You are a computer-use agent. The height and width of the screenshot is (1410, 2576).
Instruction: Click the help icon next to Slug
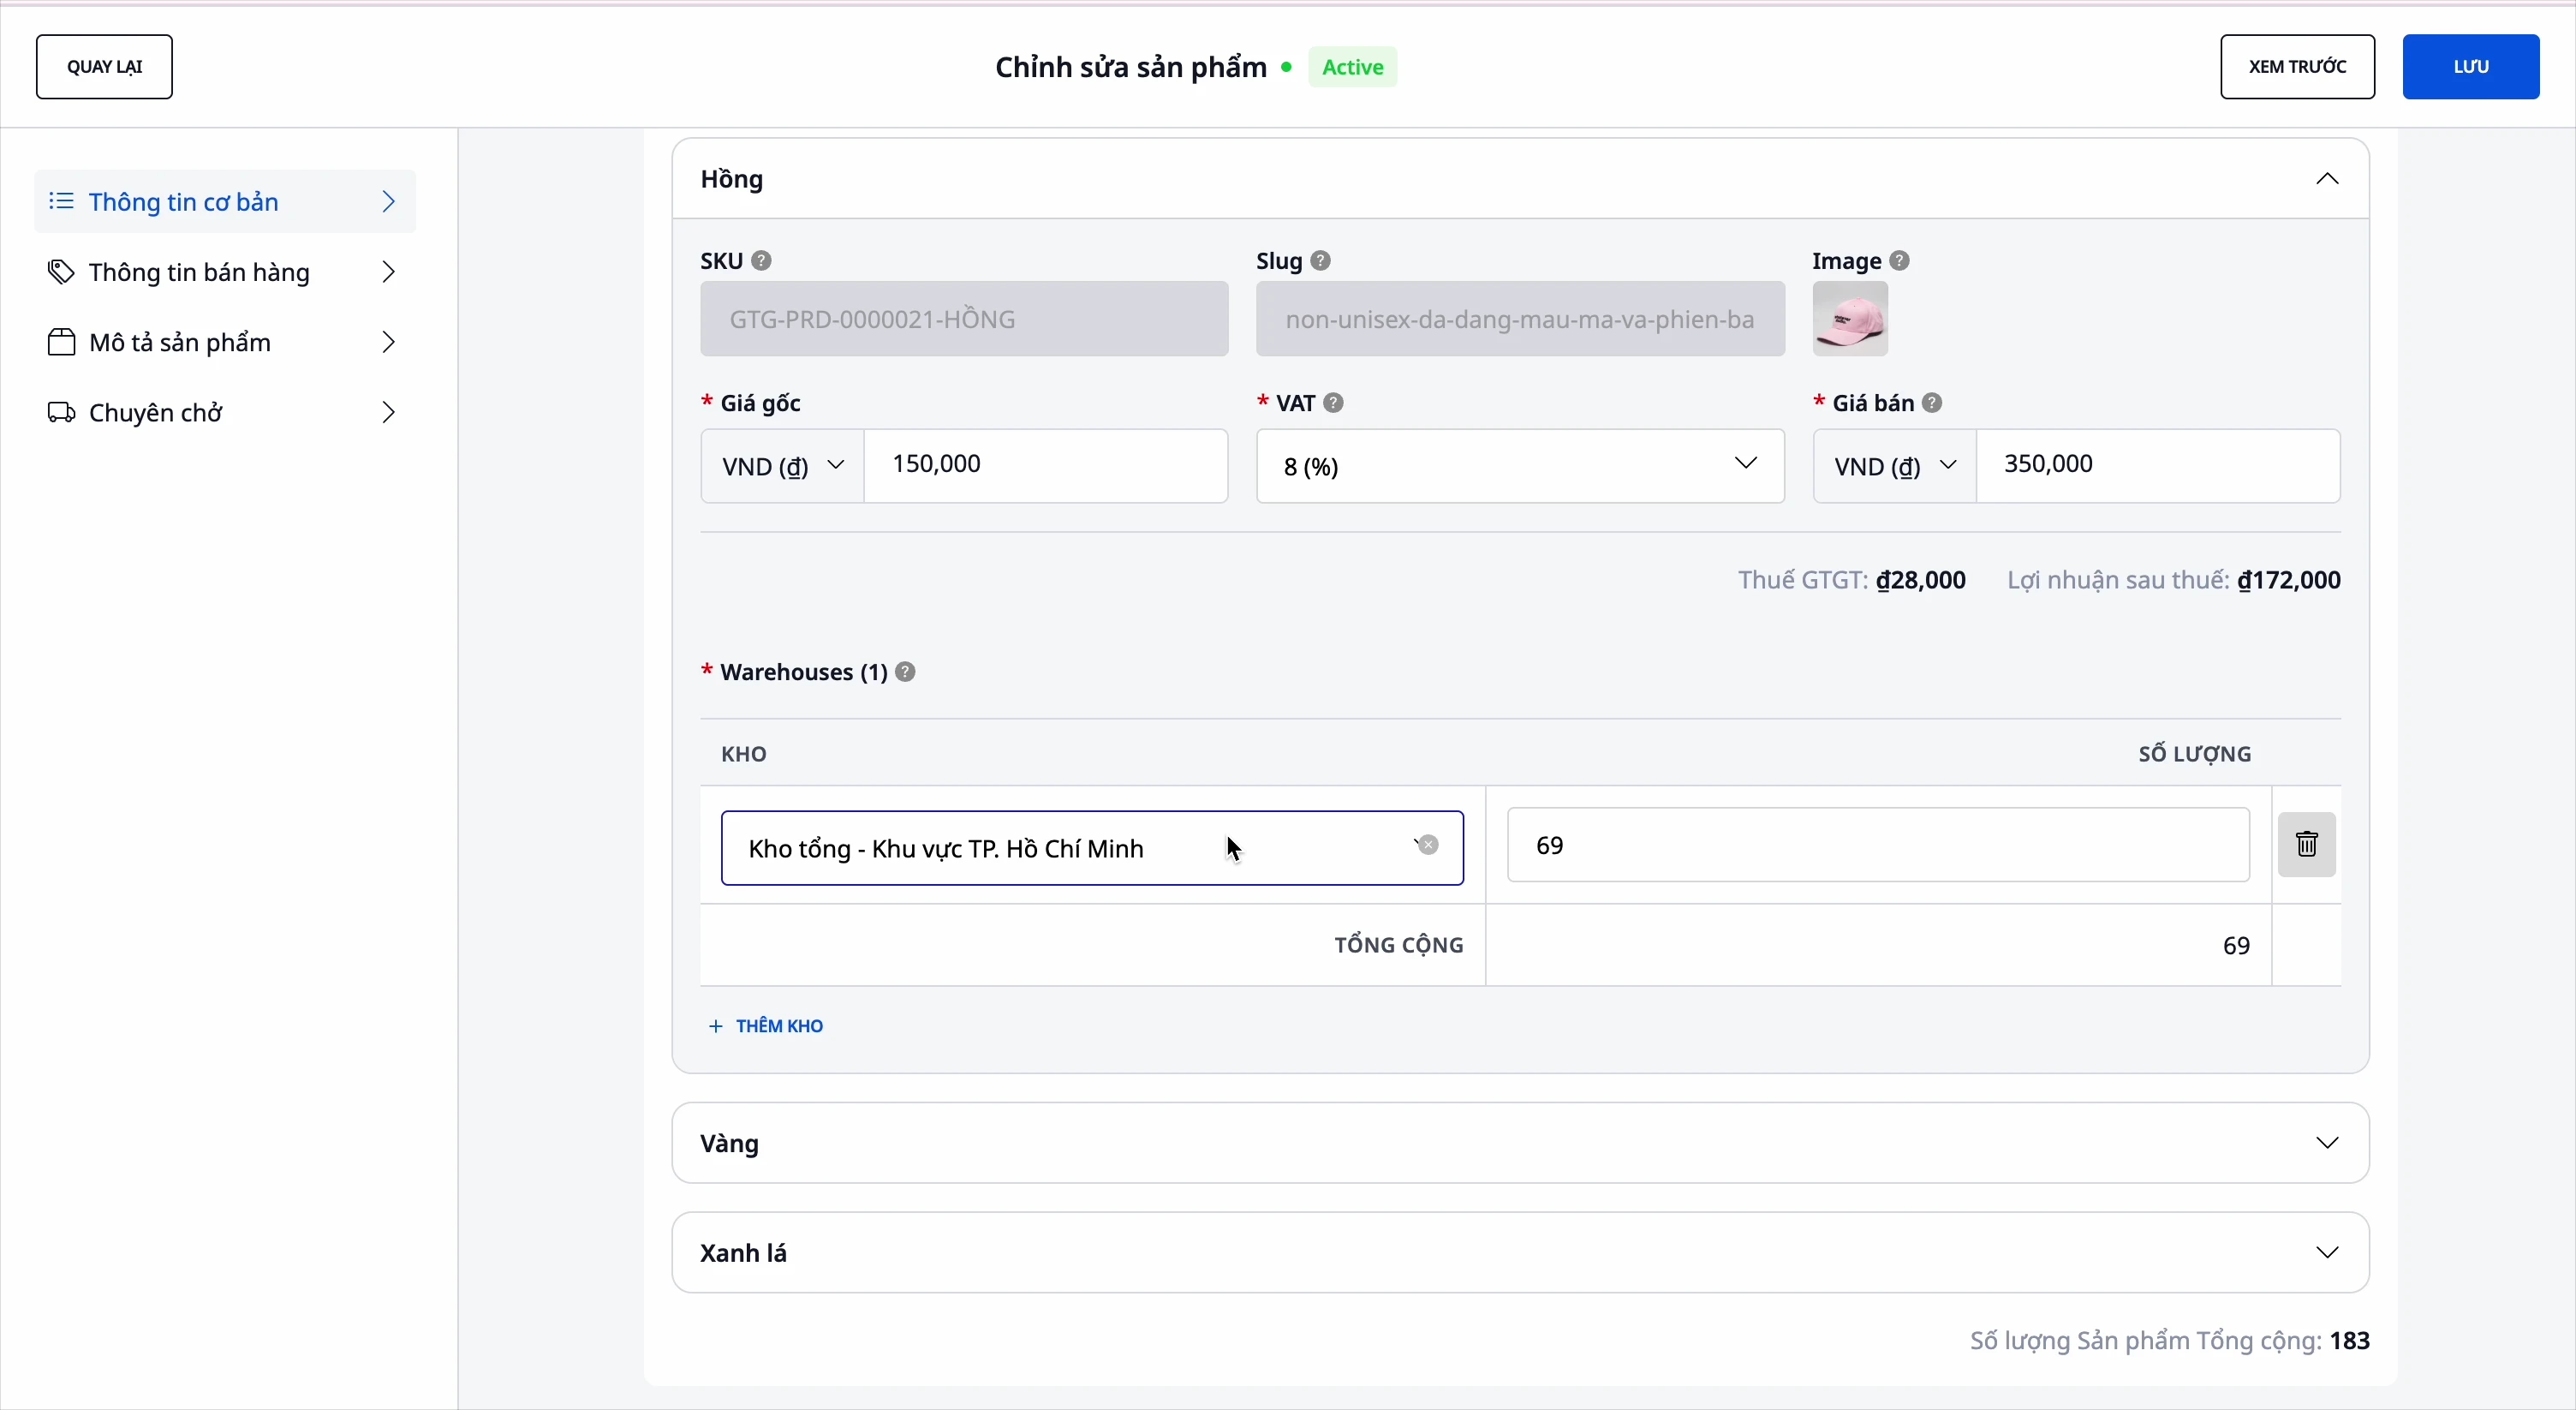coord(1321,261)
